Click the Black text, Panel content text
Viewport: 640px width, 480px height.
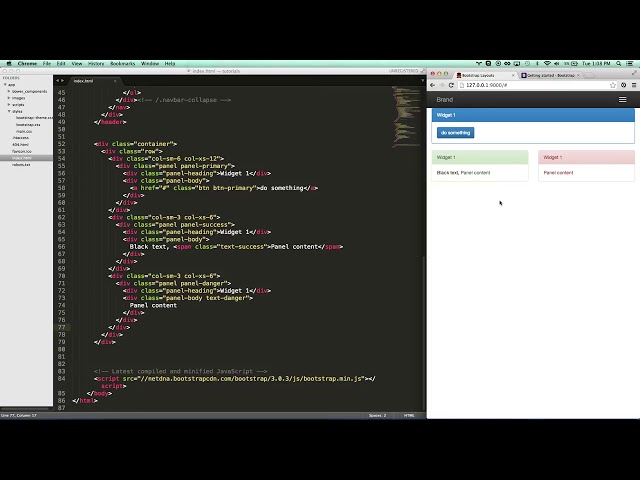click(x=463, y=173)
